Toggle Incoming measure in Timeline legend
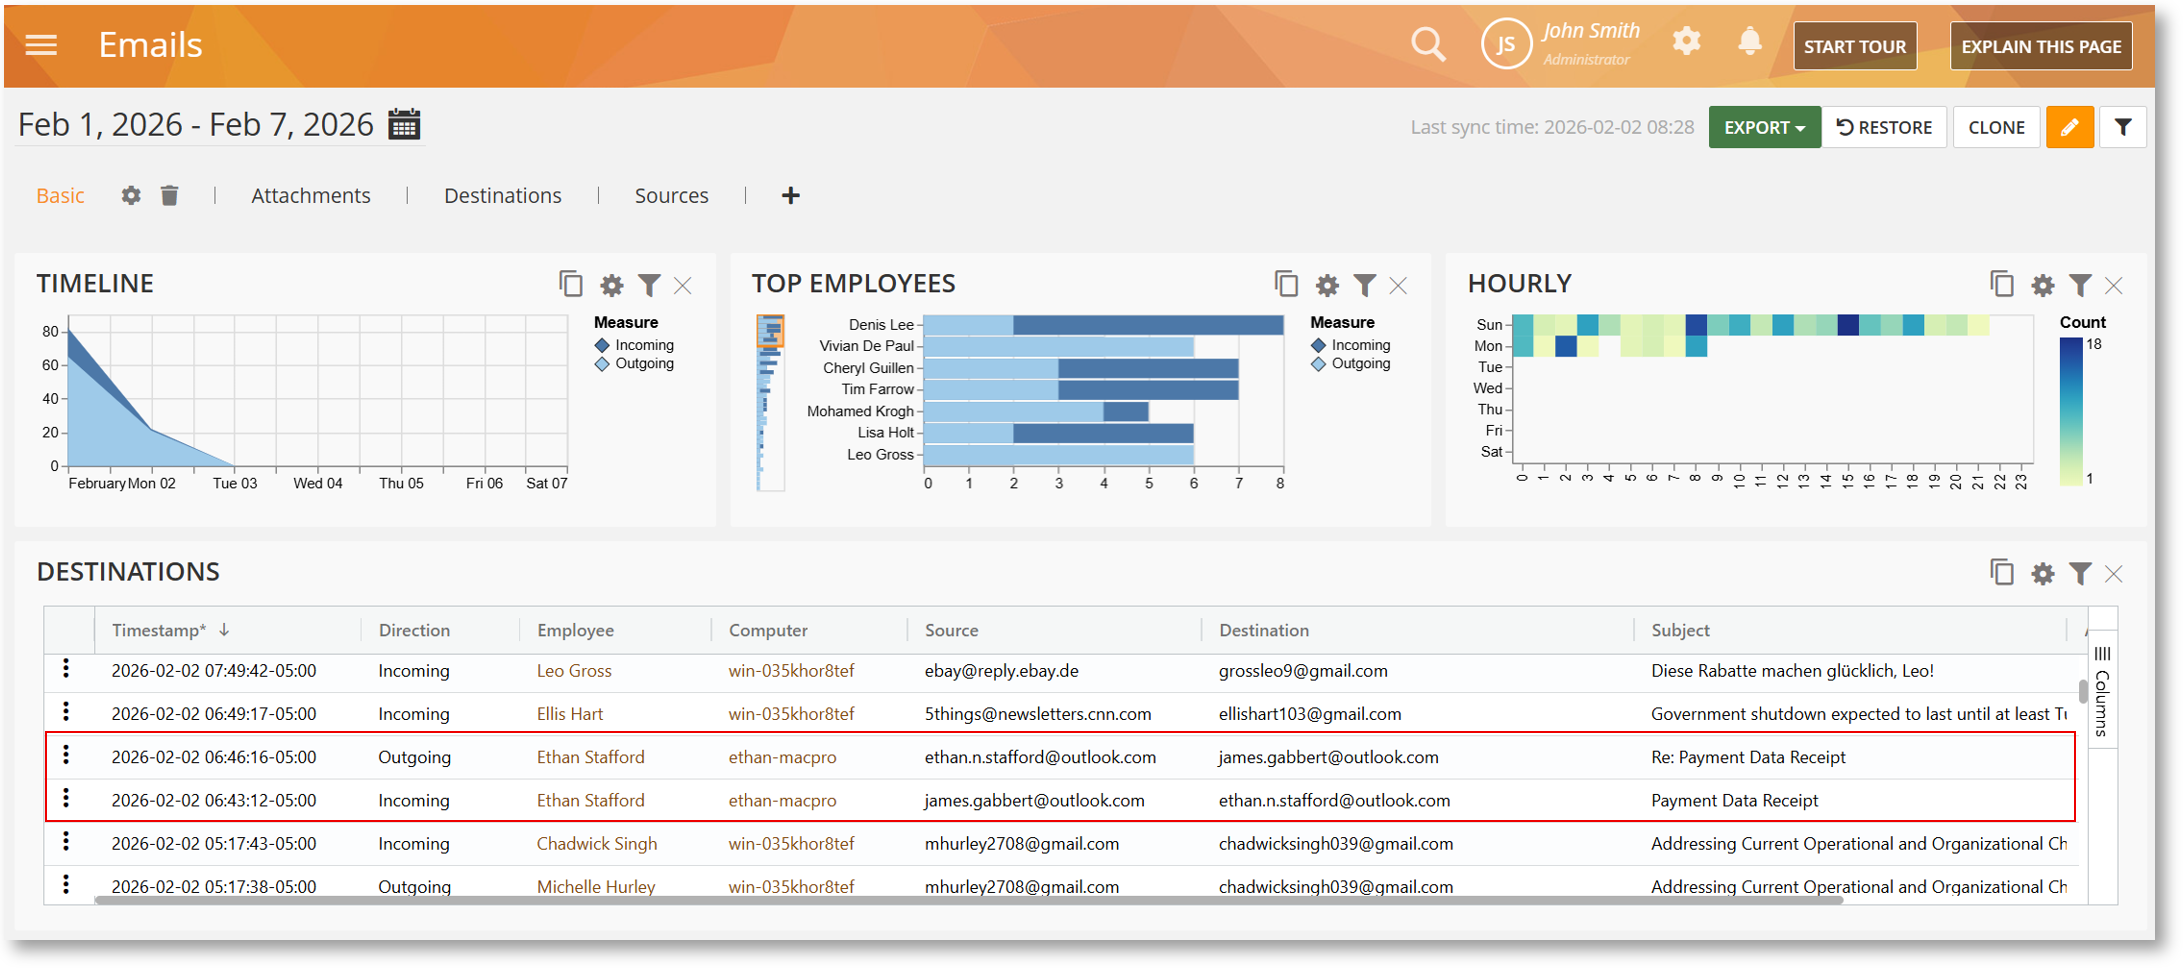 [x=634, y=345]
